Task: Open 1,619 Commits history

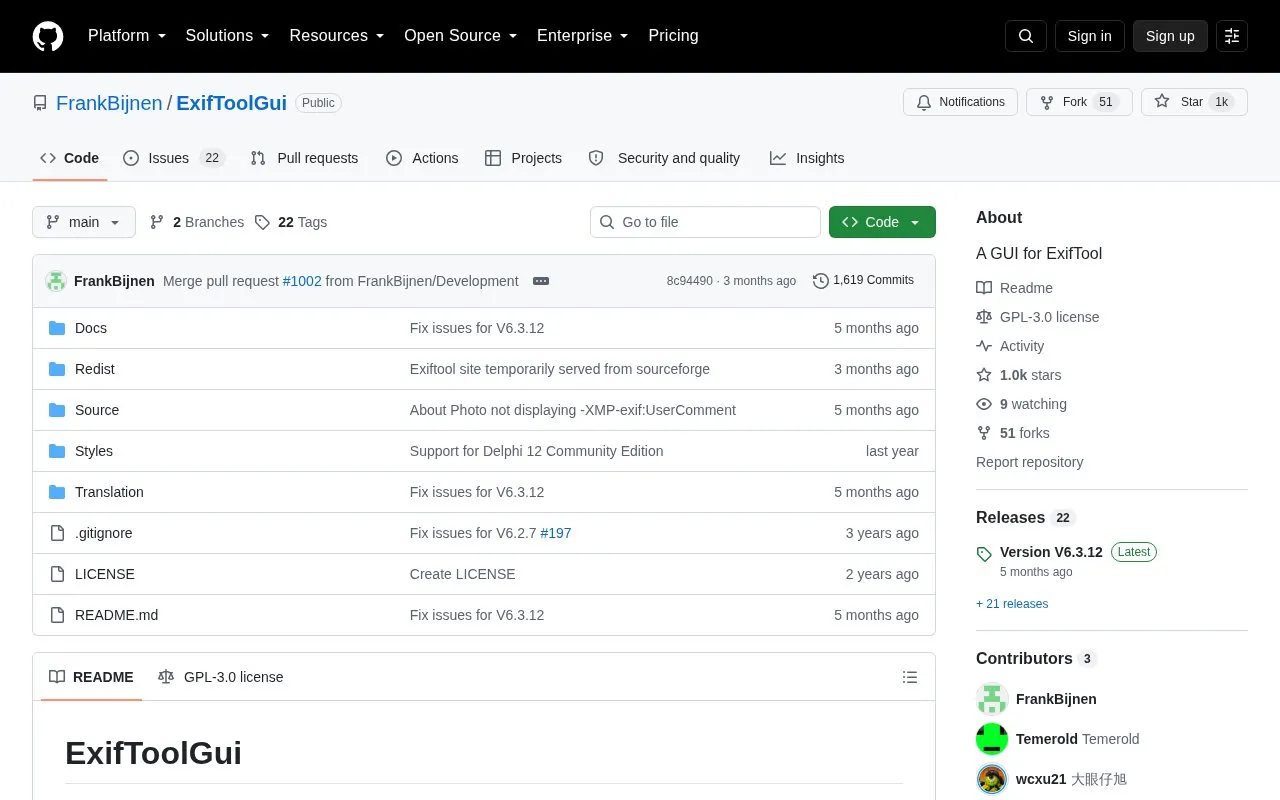Action: pos(864,280)
